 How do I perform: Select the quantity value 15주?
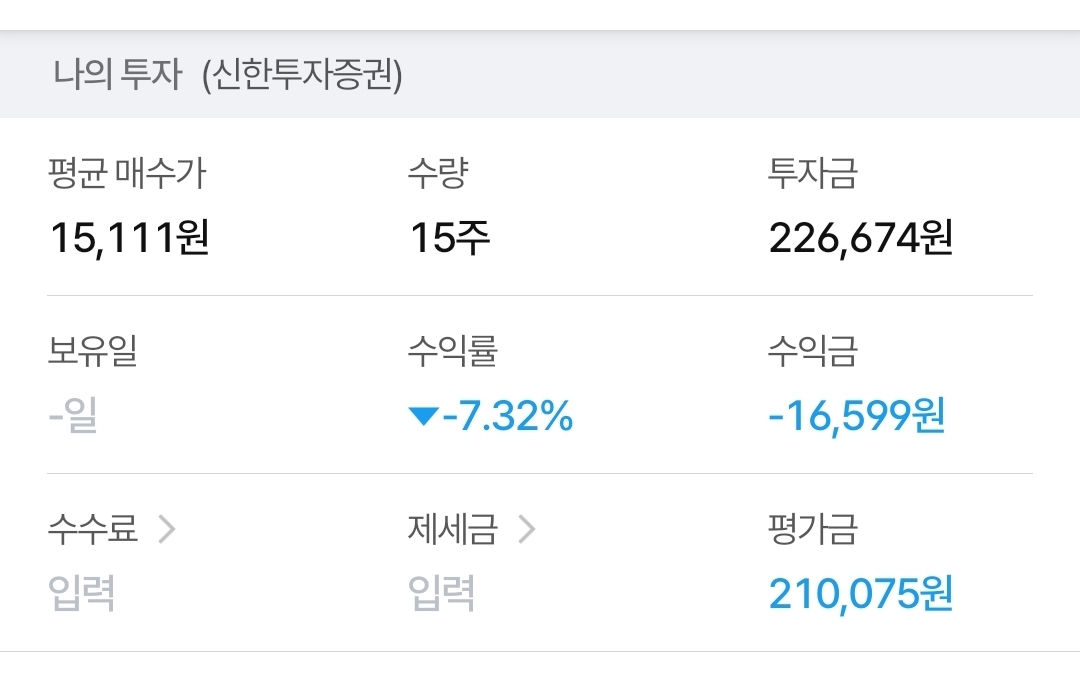pyautogui.click(x=450, y=238)
